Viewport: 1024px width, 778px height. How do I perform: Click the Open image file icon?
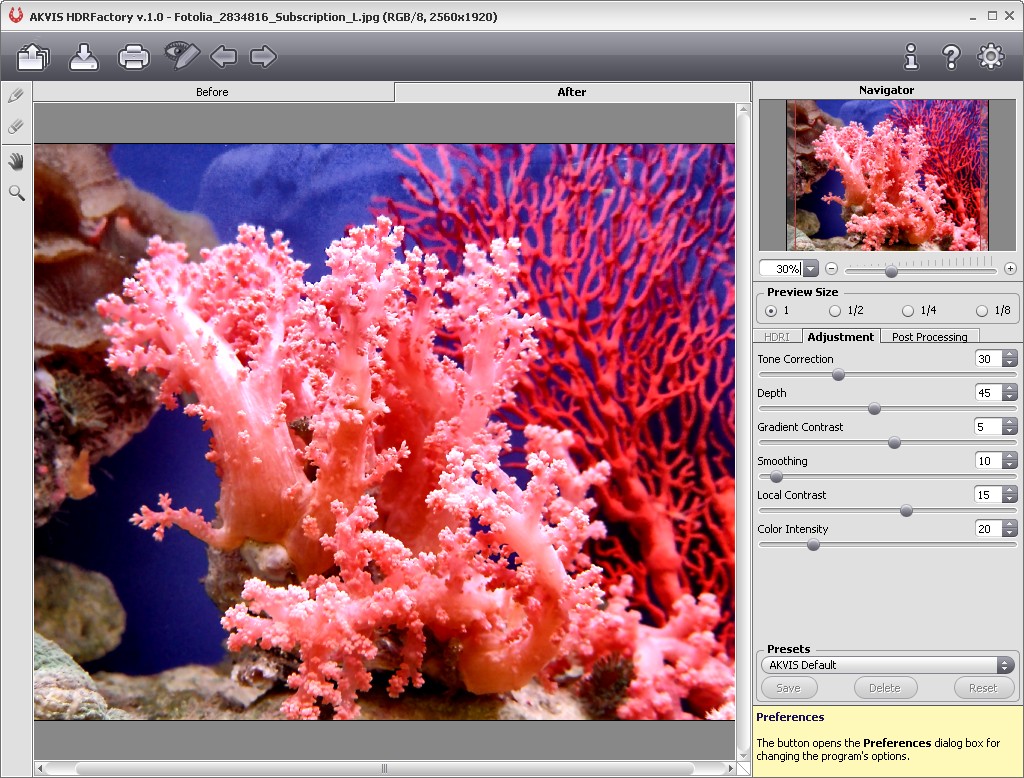(33, 57)
